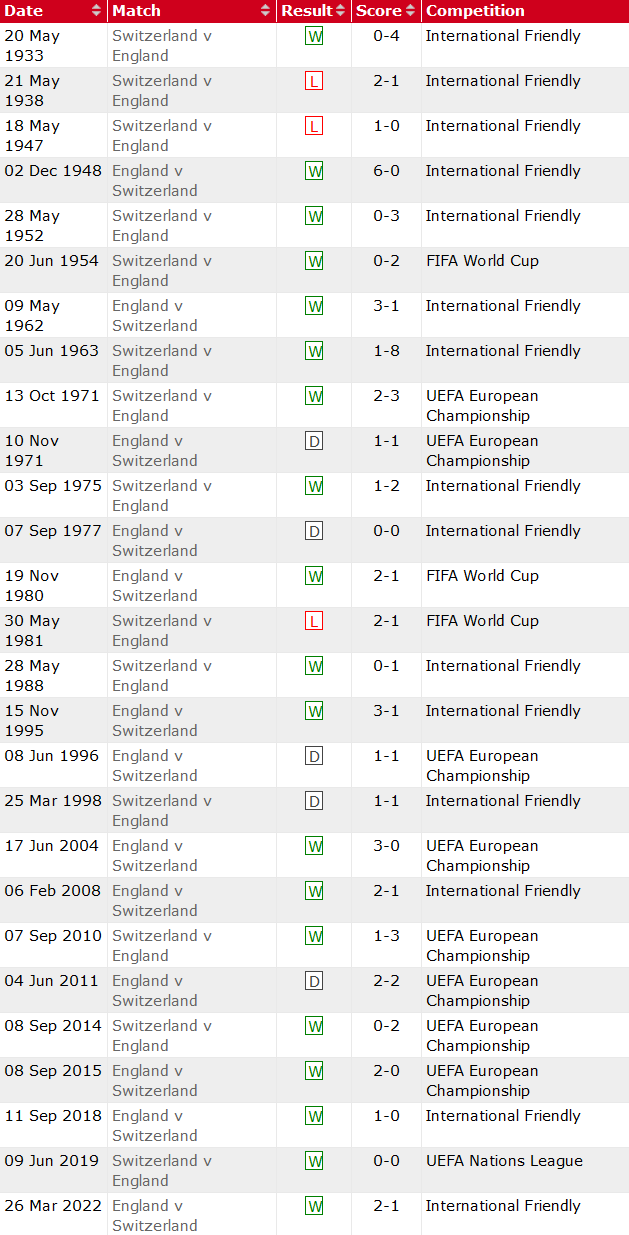Click the loss badge for 21 May 1938
Screen dimensions: 629x1235
point(314,81)
